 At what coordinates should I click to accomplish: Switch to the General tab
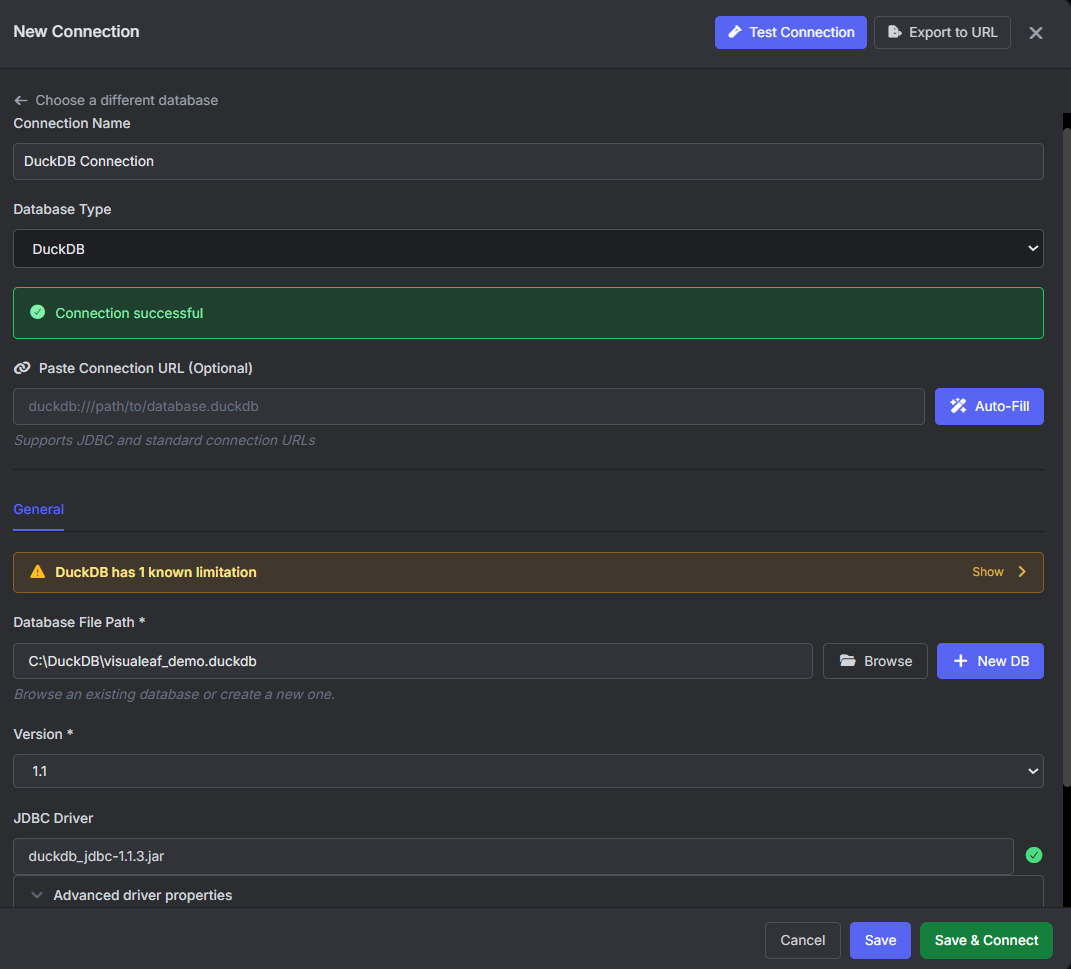(x=38, y=509)
